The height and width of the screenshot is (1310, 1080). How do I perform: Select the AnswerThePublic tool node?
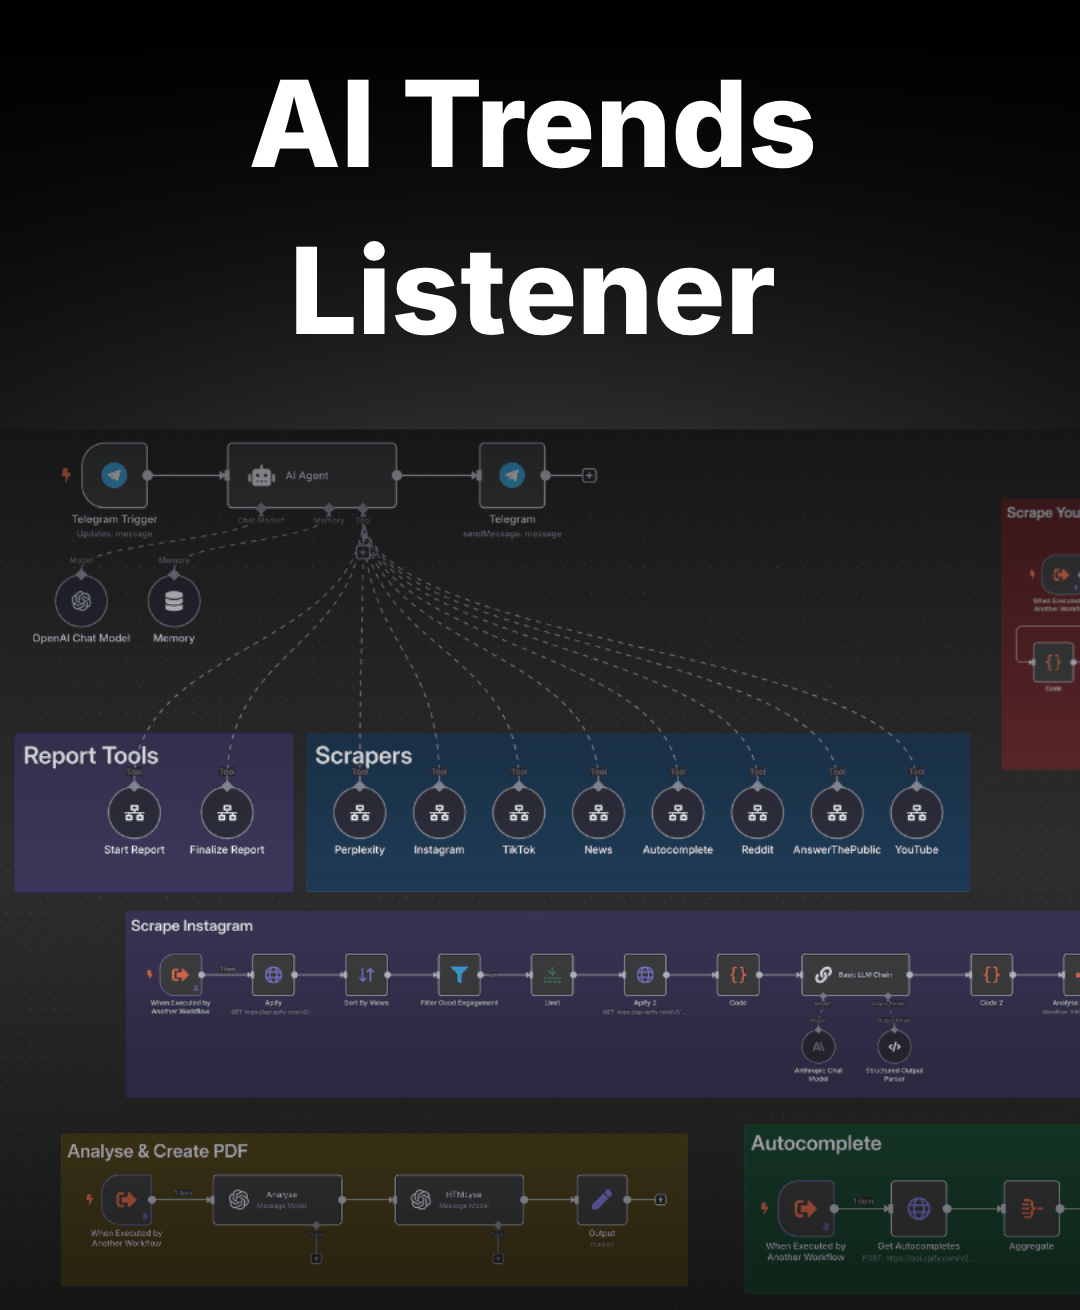[x=837, y=813]
